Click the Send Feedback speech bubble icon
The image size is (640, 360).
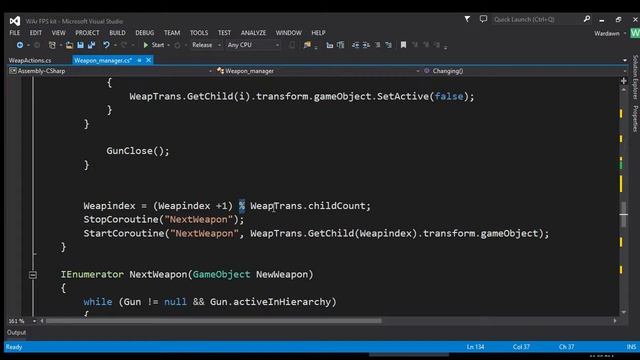[x=483, y=19]
